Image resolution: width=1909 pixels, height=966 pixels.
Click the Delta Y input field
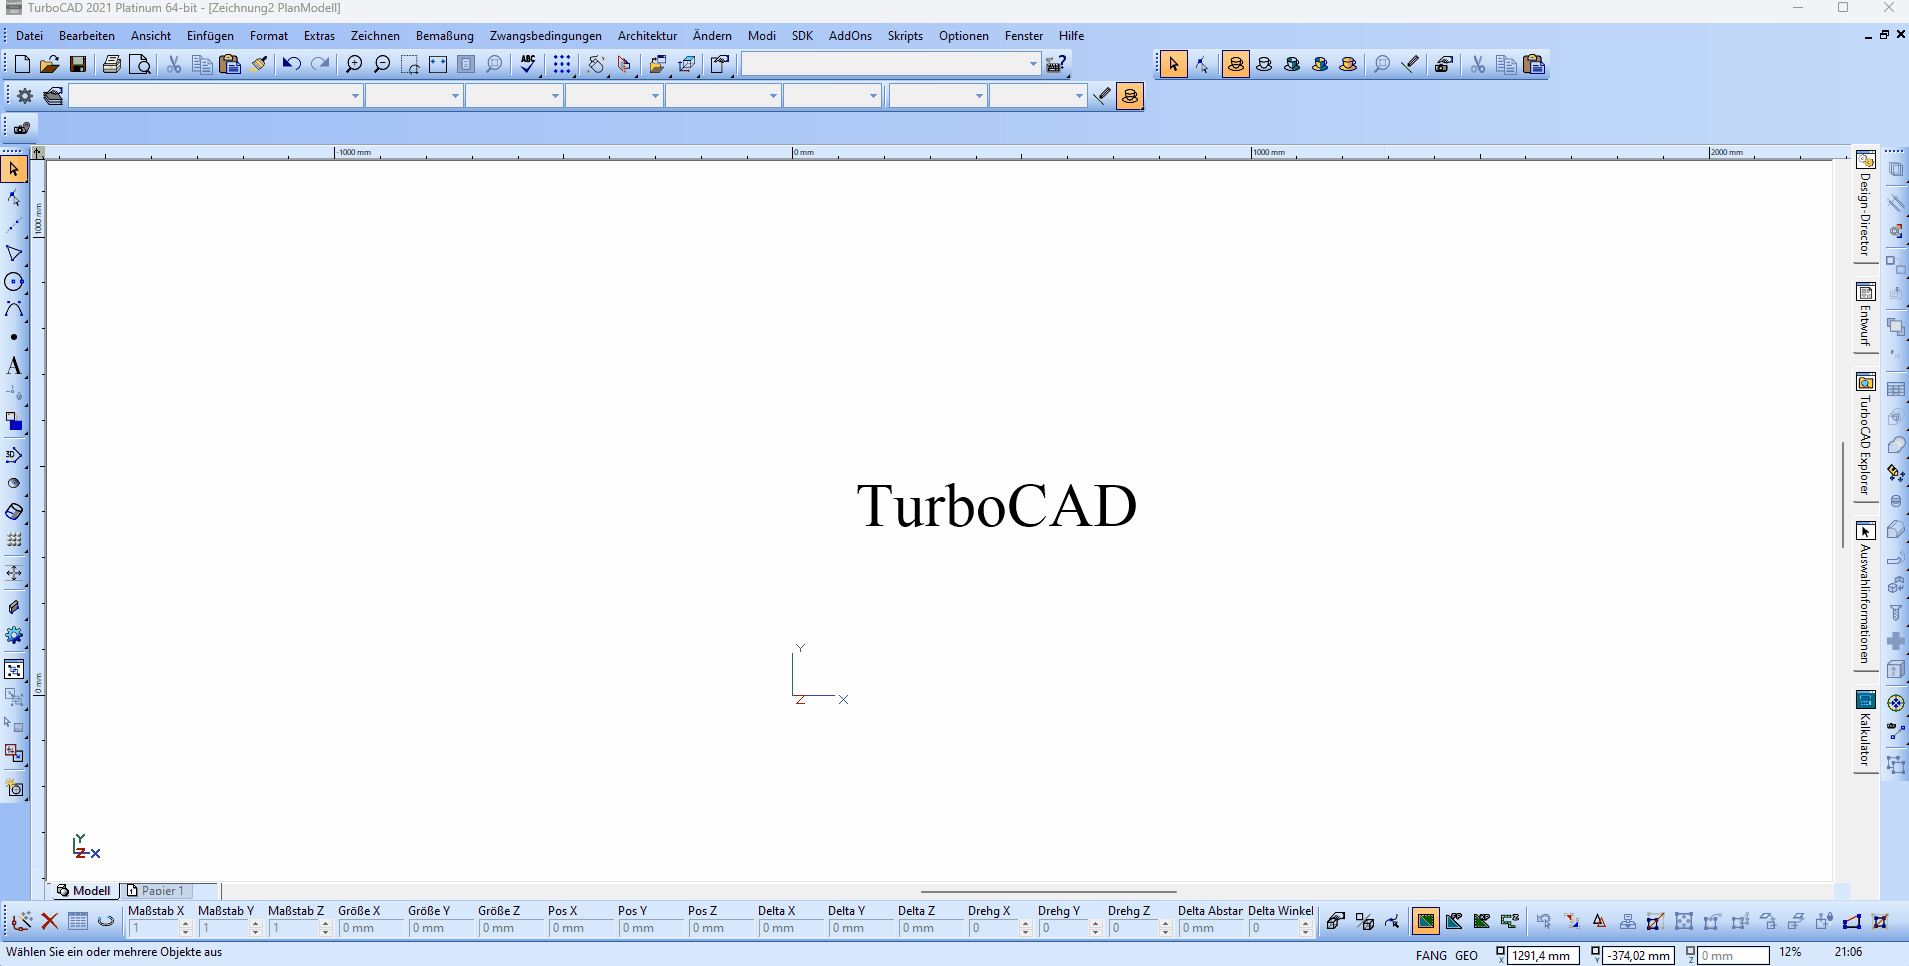coord(860,928)
